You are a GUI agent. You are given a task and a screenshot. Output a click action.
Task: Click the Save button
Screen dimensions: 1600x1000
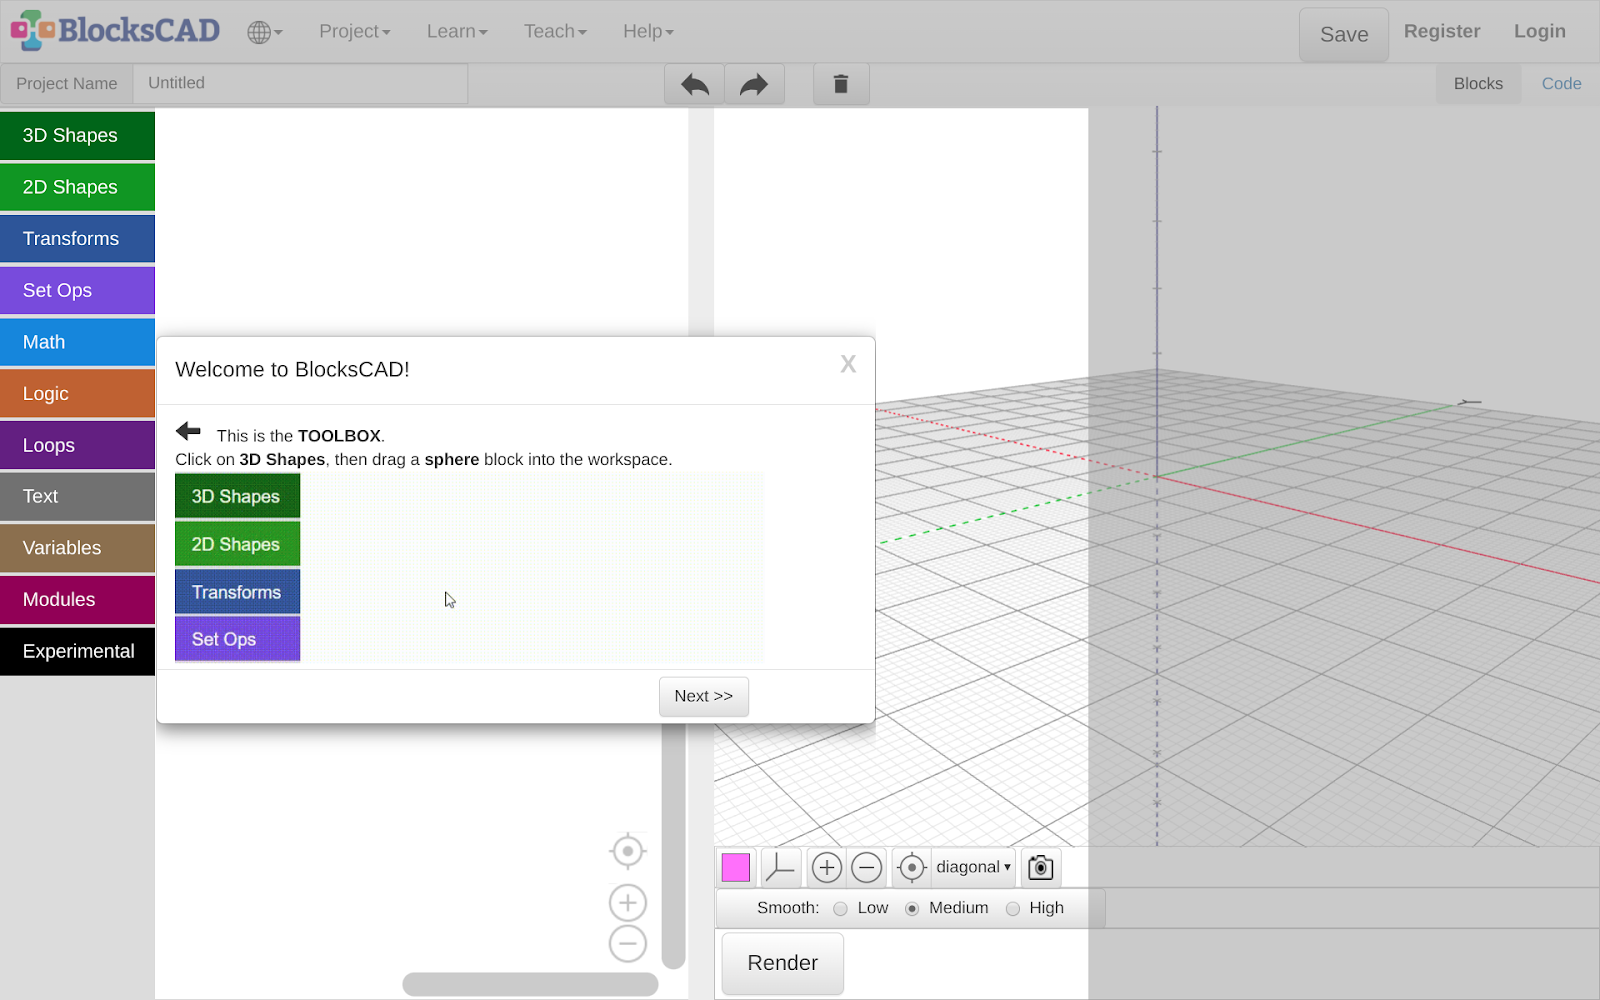click(1344, 35)
